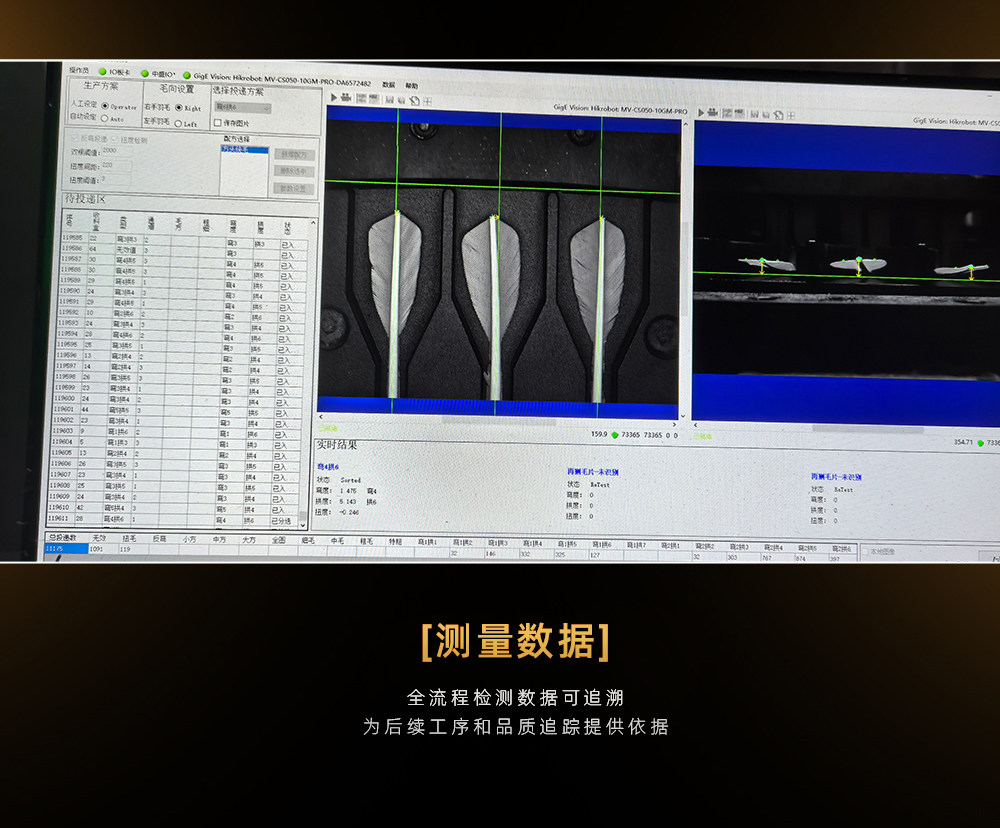Start acquisition on the left camera toolbar
The width and height of the screenshot is (1000, 828).
[334, 98]
